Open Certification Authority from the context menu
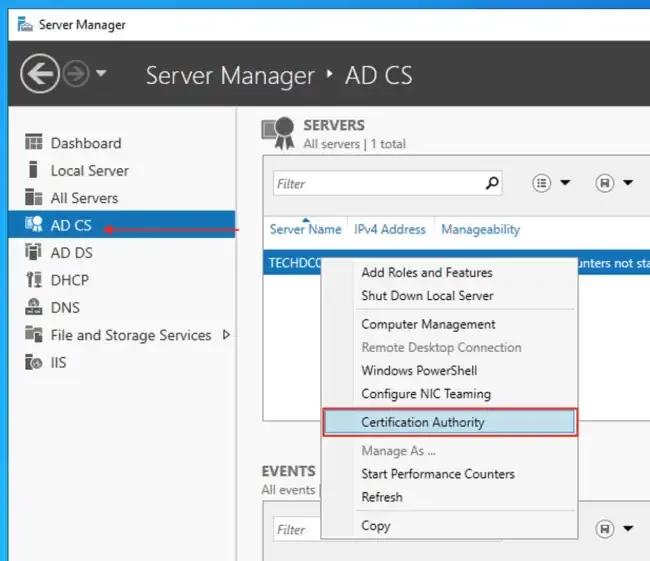 (x=449, y=422)
